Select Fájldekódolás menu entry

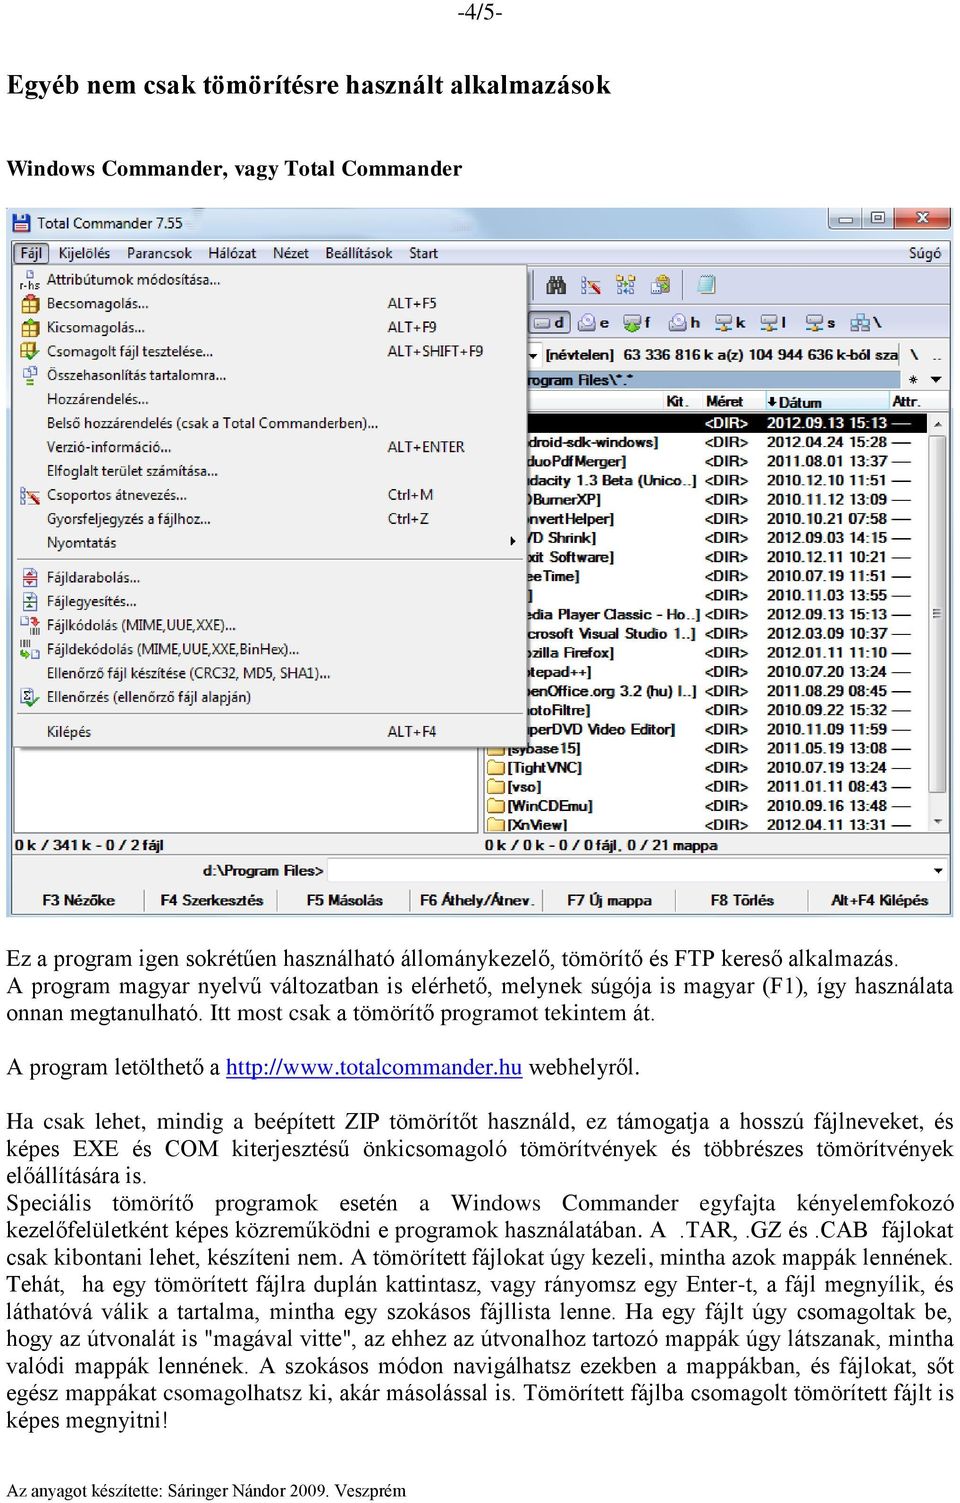click(x=269, y=649)
